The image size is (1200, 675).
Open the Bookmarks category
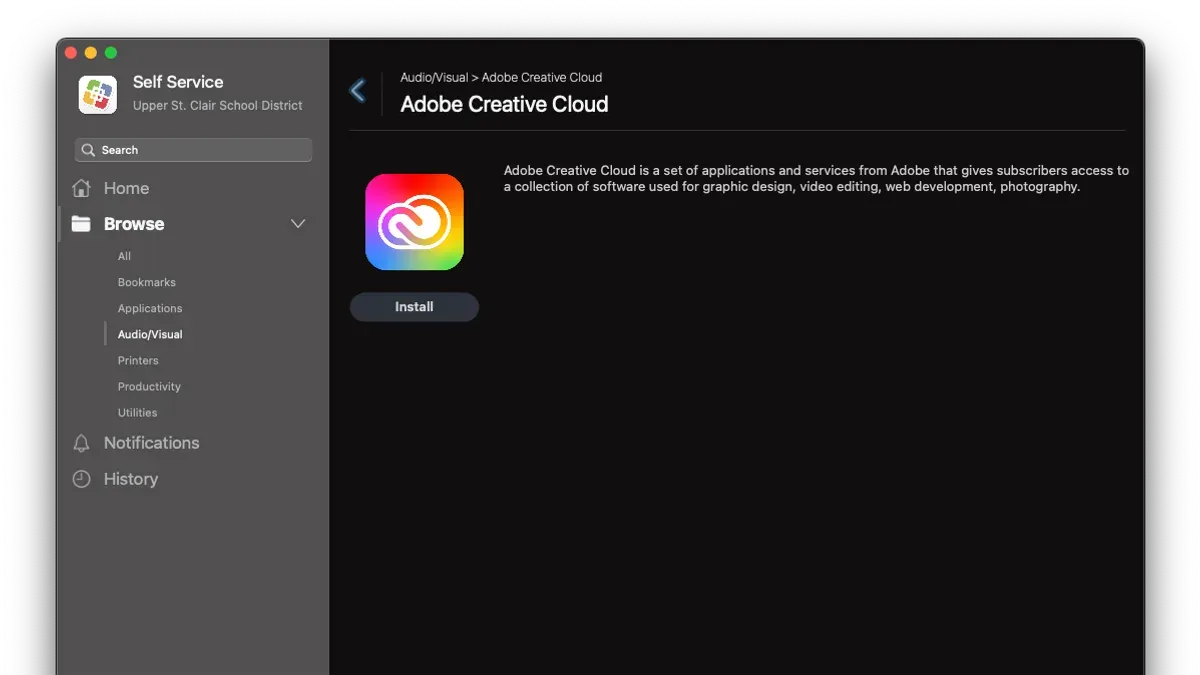tap(147, 282)
